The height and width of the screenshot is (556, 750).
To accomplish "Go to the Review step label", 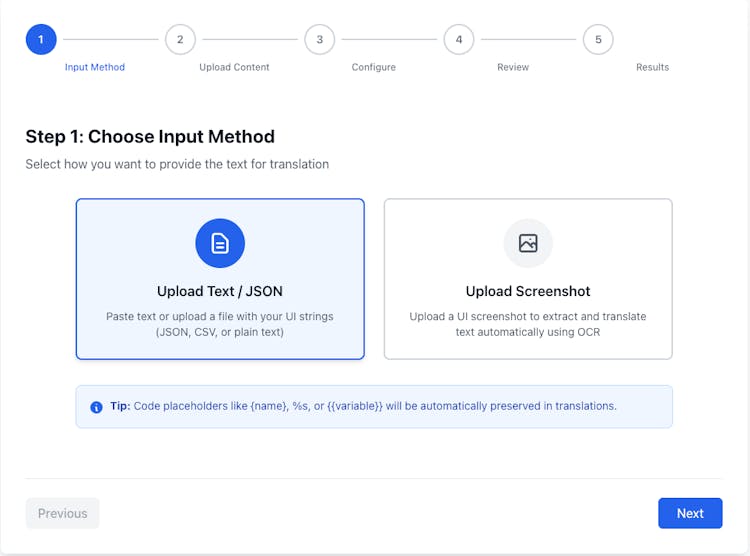I will (x=513, y=67).
